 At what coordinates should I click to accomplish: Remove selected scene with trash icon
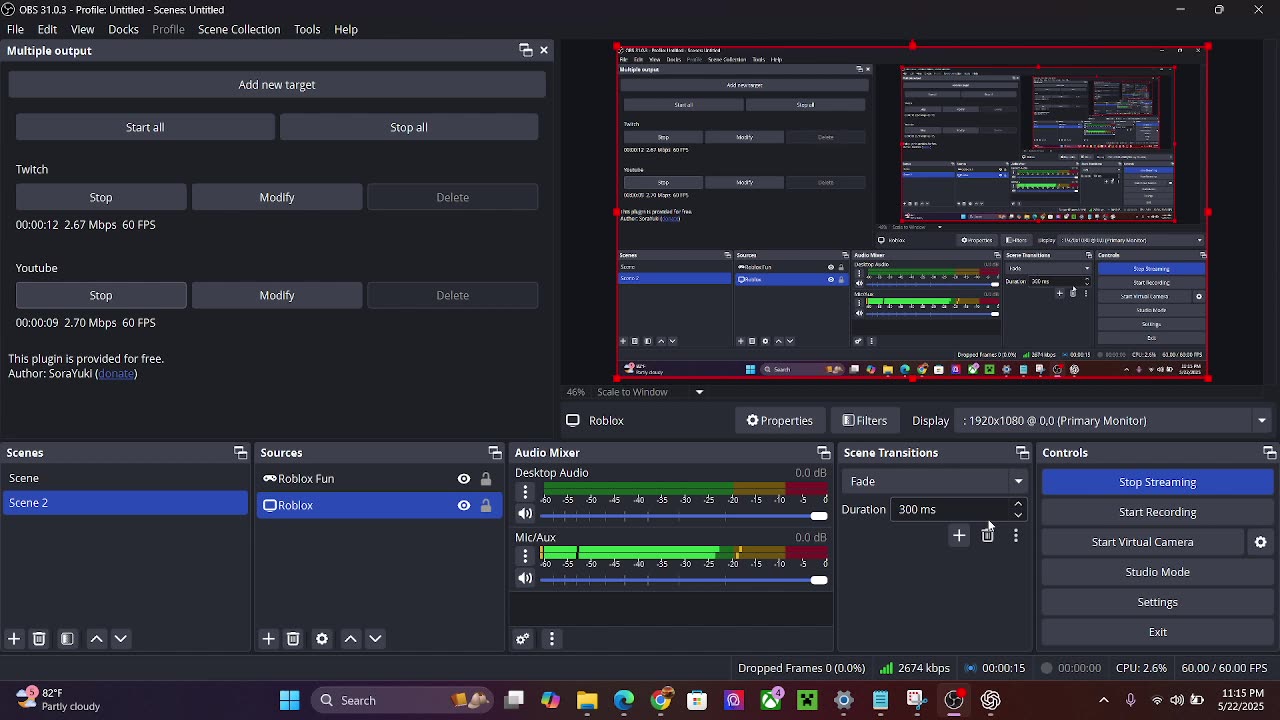(39, 639)
